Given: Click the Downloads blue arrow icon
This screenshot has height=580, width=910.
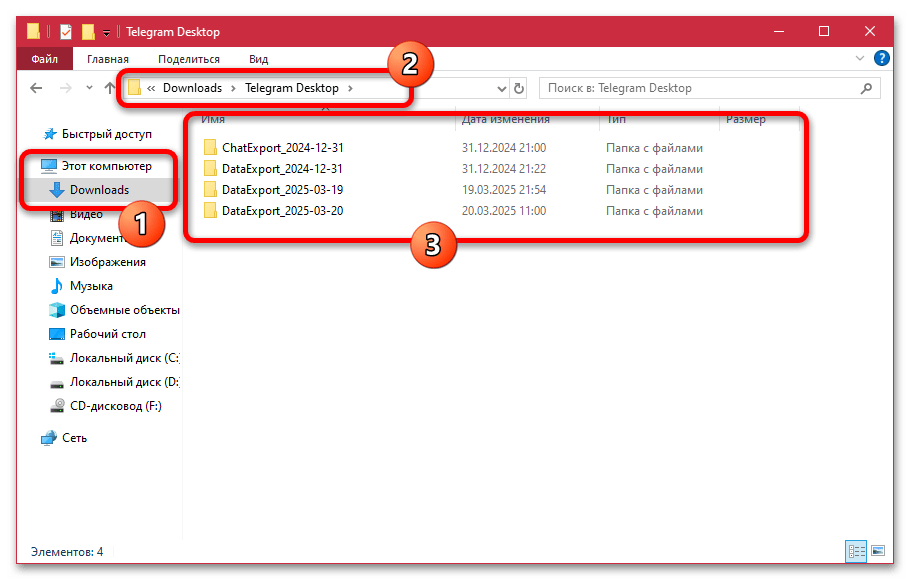Looking at the screenshot, I should point(57,190).
